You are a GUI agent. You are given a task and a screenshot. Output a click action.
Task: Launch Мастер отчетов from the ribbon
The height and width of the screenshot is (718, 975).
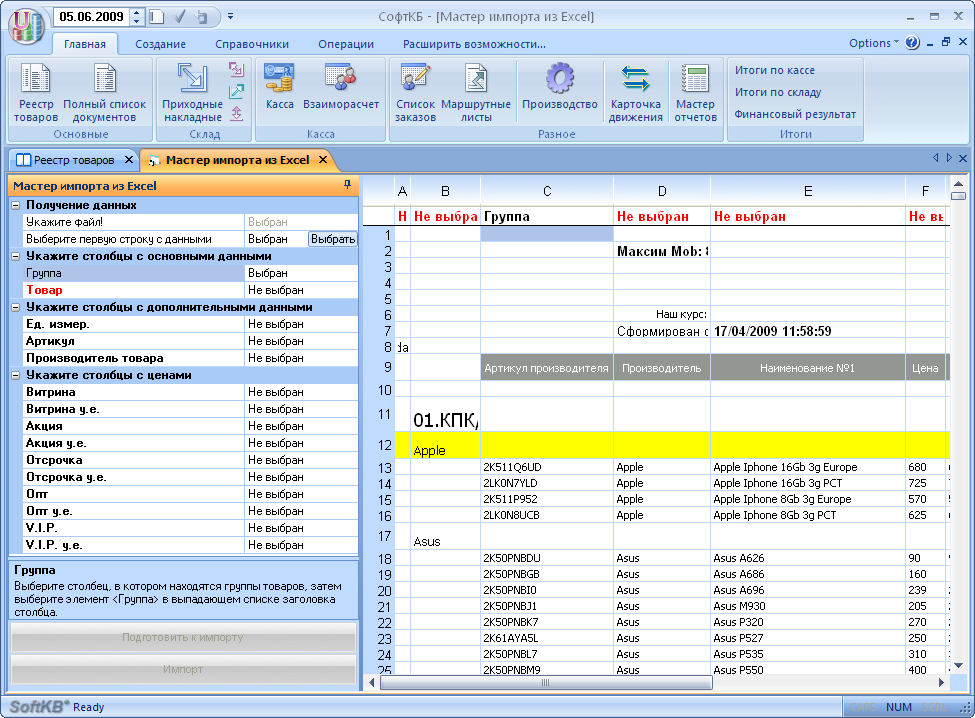(695, 92)
